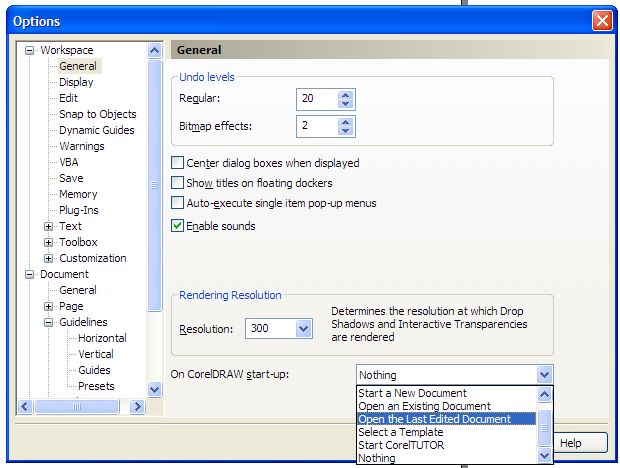Choose Nothing in the start-up list
This screenshot has width=620, height=468.
[x=377, y=458]
